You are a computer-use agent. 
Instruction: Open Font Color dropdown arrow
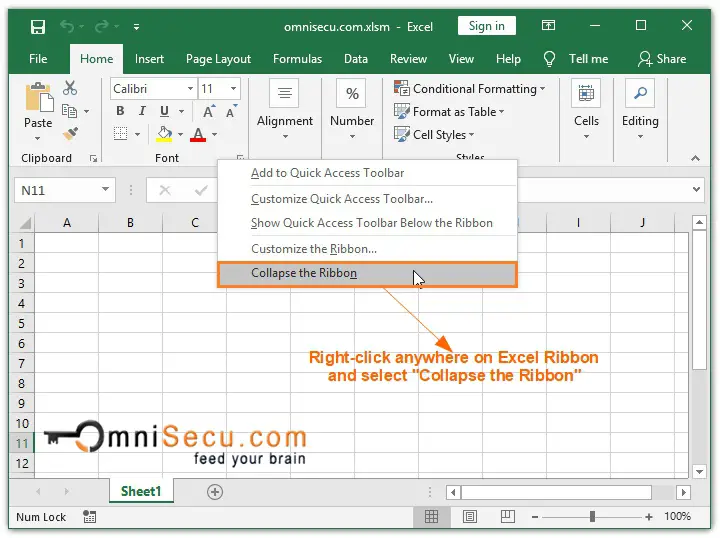(x=214, y=134)
